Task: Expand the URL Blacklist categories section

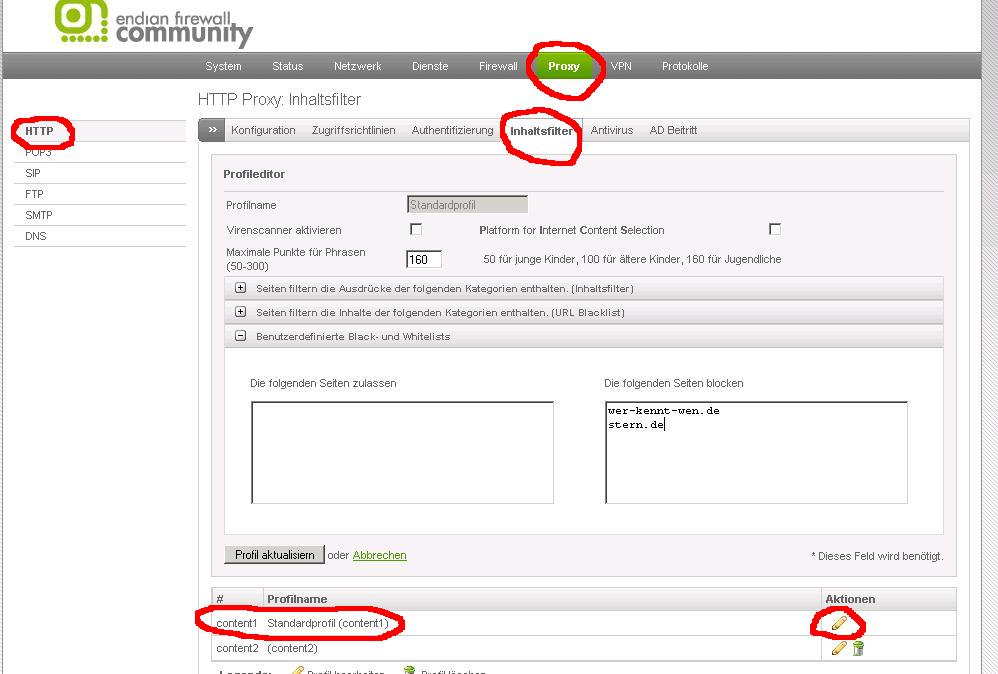Action: point(240,312)
